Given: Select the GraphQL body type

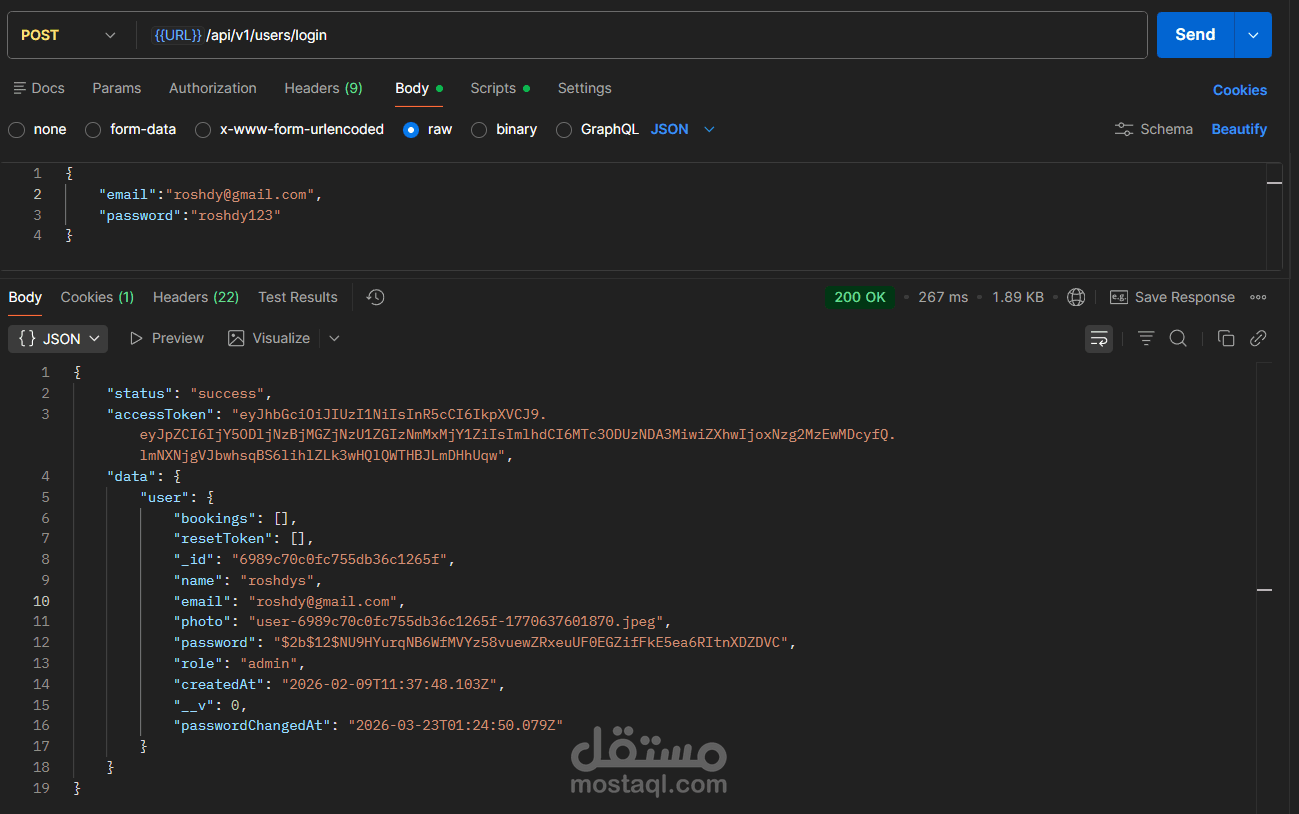Looking at the screenshot, I should point(564,129).
